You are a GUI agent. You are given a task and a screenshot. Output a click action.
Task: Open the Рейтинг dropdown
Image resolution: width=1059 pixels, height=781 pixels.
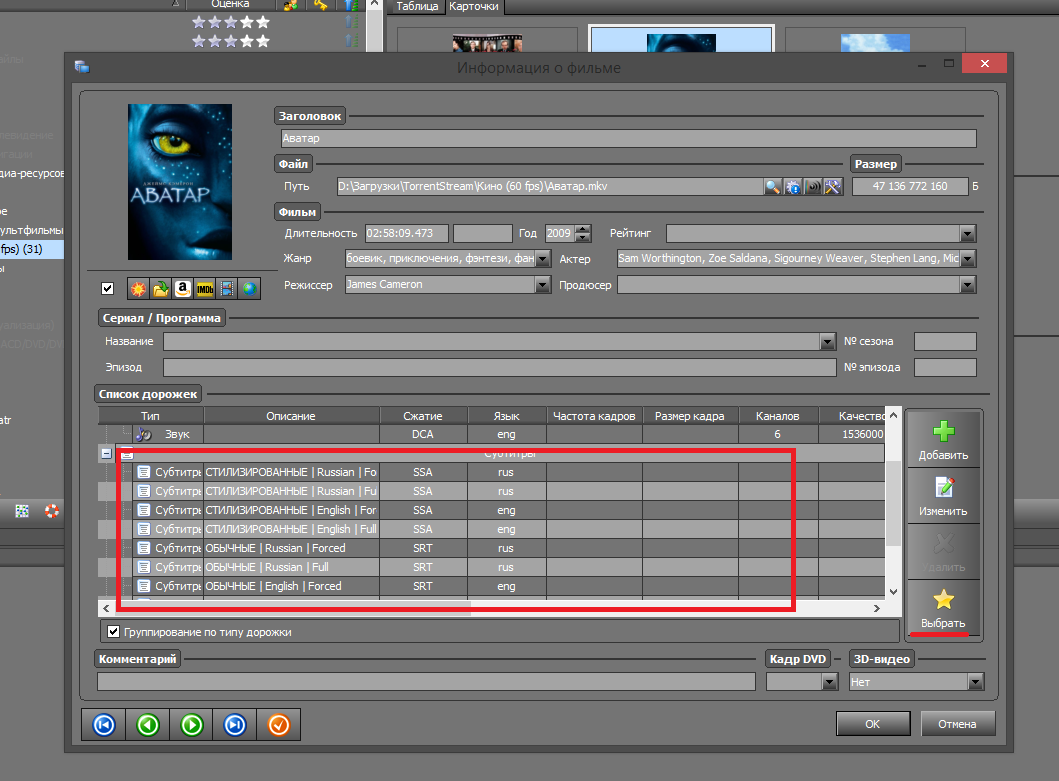(967, 234)
